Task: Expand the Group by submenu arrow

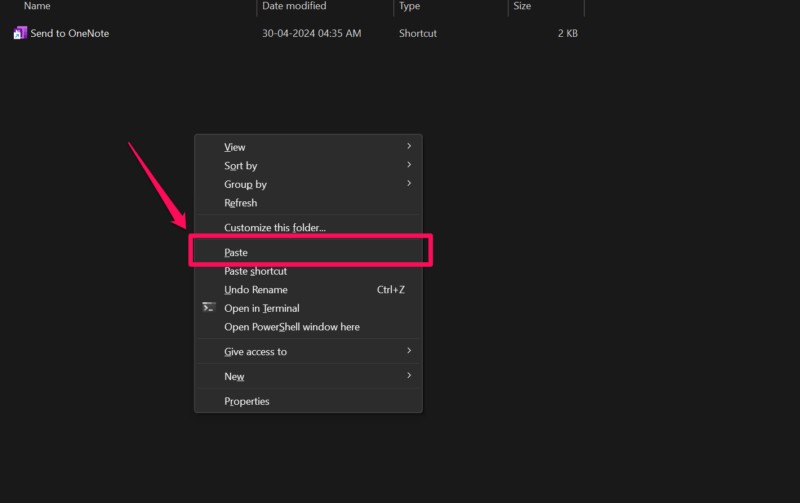Action: 409,184
